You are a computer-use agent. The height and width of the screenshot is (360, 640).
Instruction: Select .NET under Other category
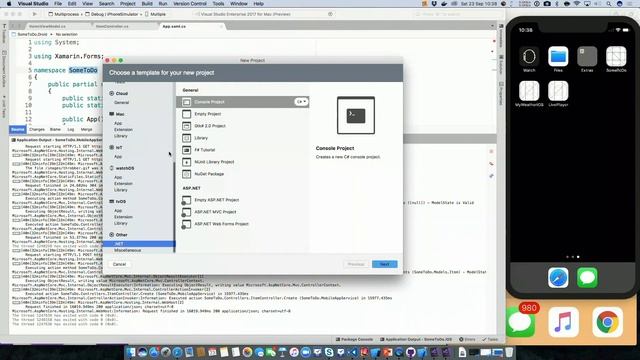click(x=138, y=244)
